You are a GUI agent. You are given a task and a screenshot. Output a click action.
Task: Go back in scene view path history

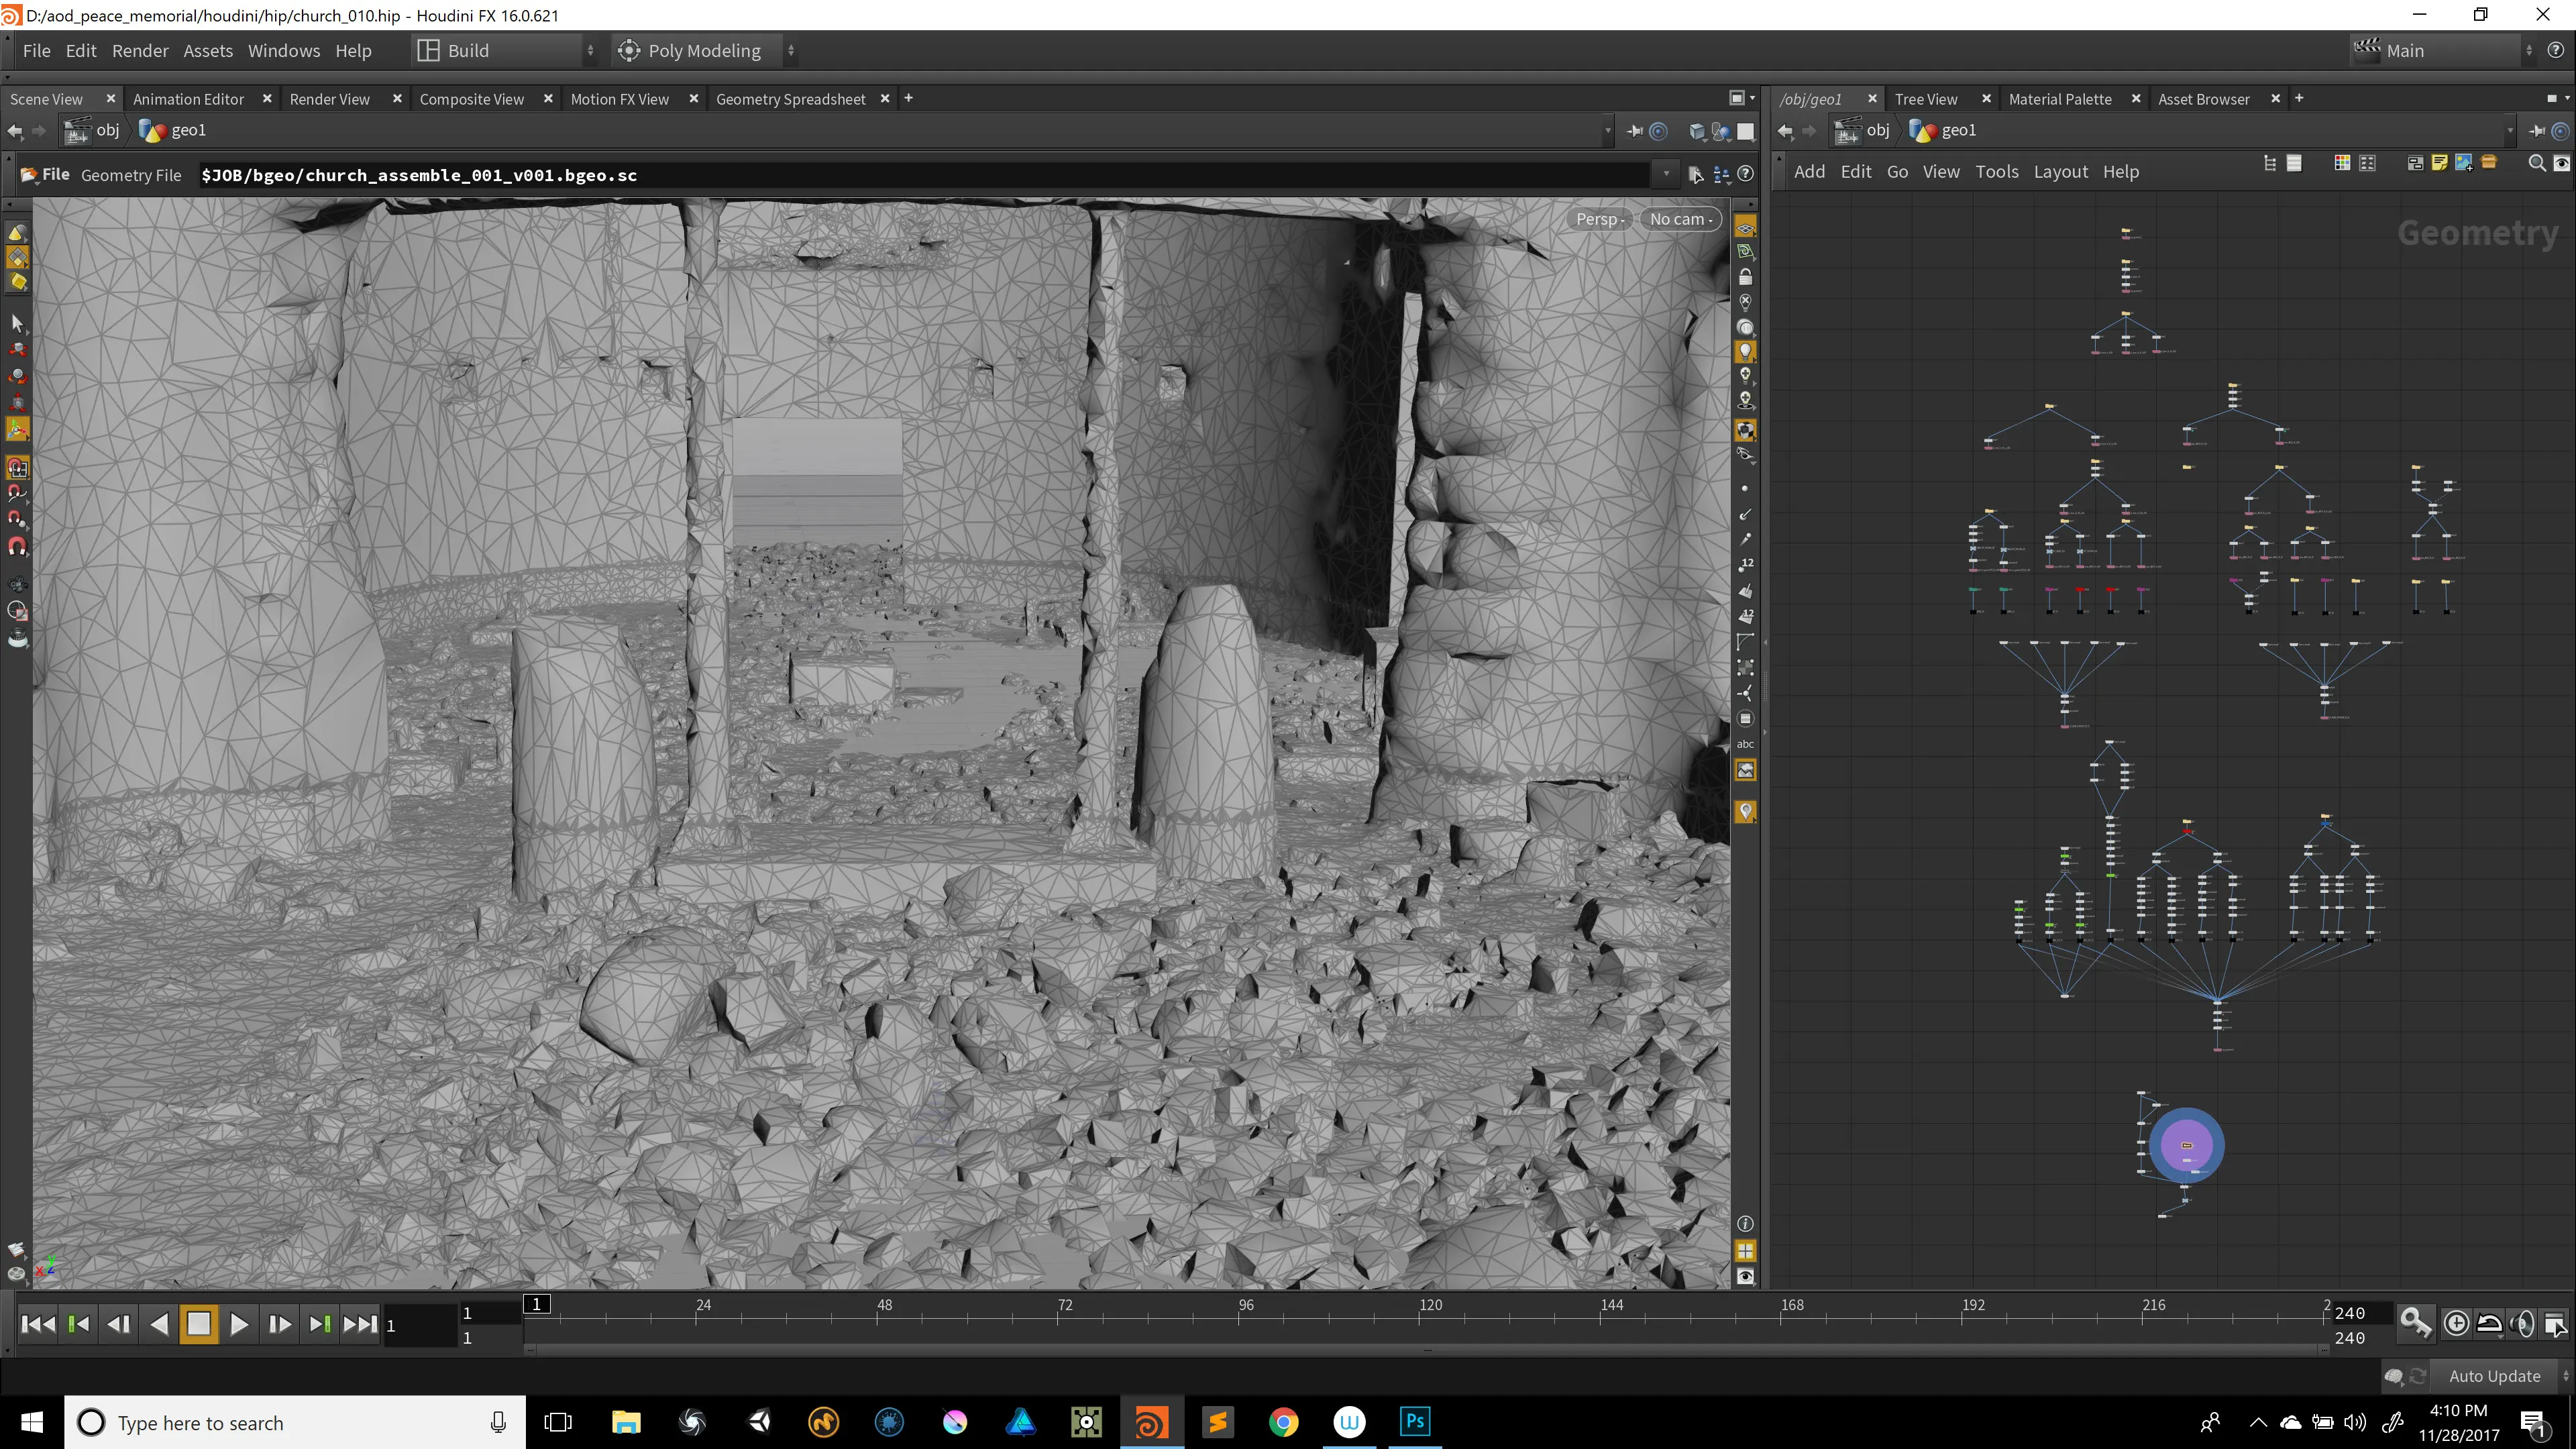click(x=15, y=130)
